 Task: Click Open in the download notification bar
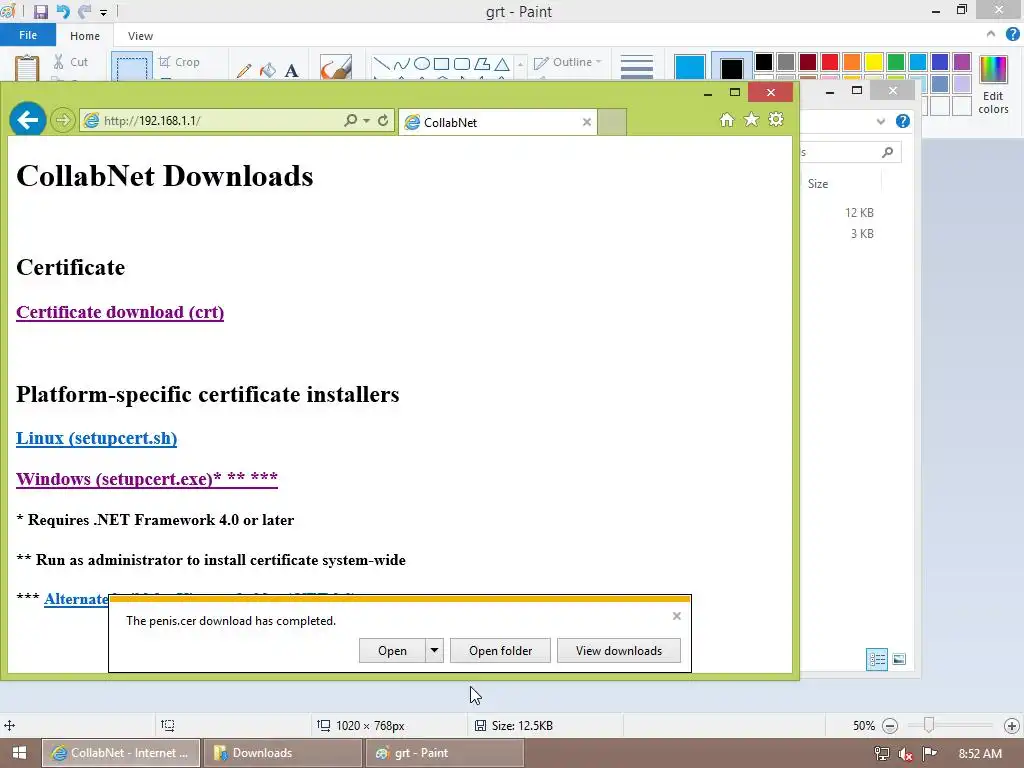392,650
